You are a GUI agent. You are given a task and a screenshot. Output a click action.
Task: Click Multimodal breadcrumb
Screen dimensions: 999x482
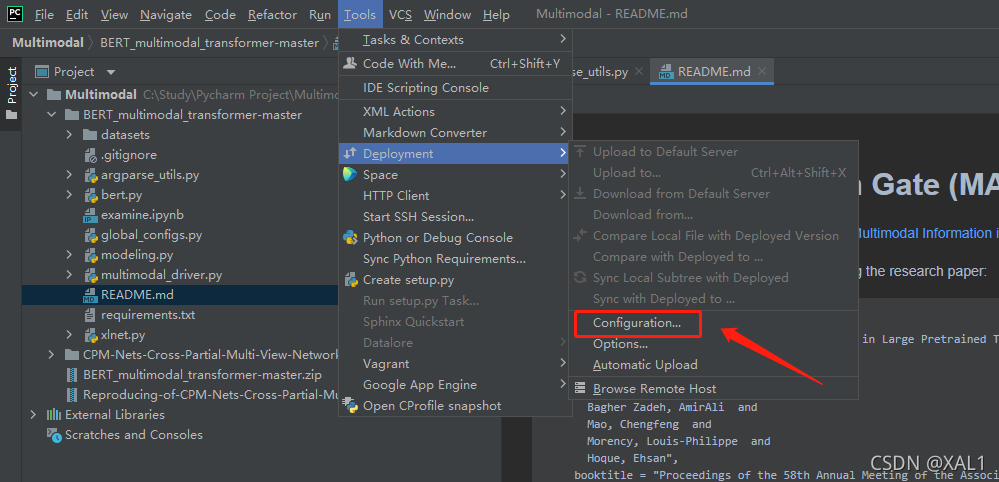[x=48, y=43]
